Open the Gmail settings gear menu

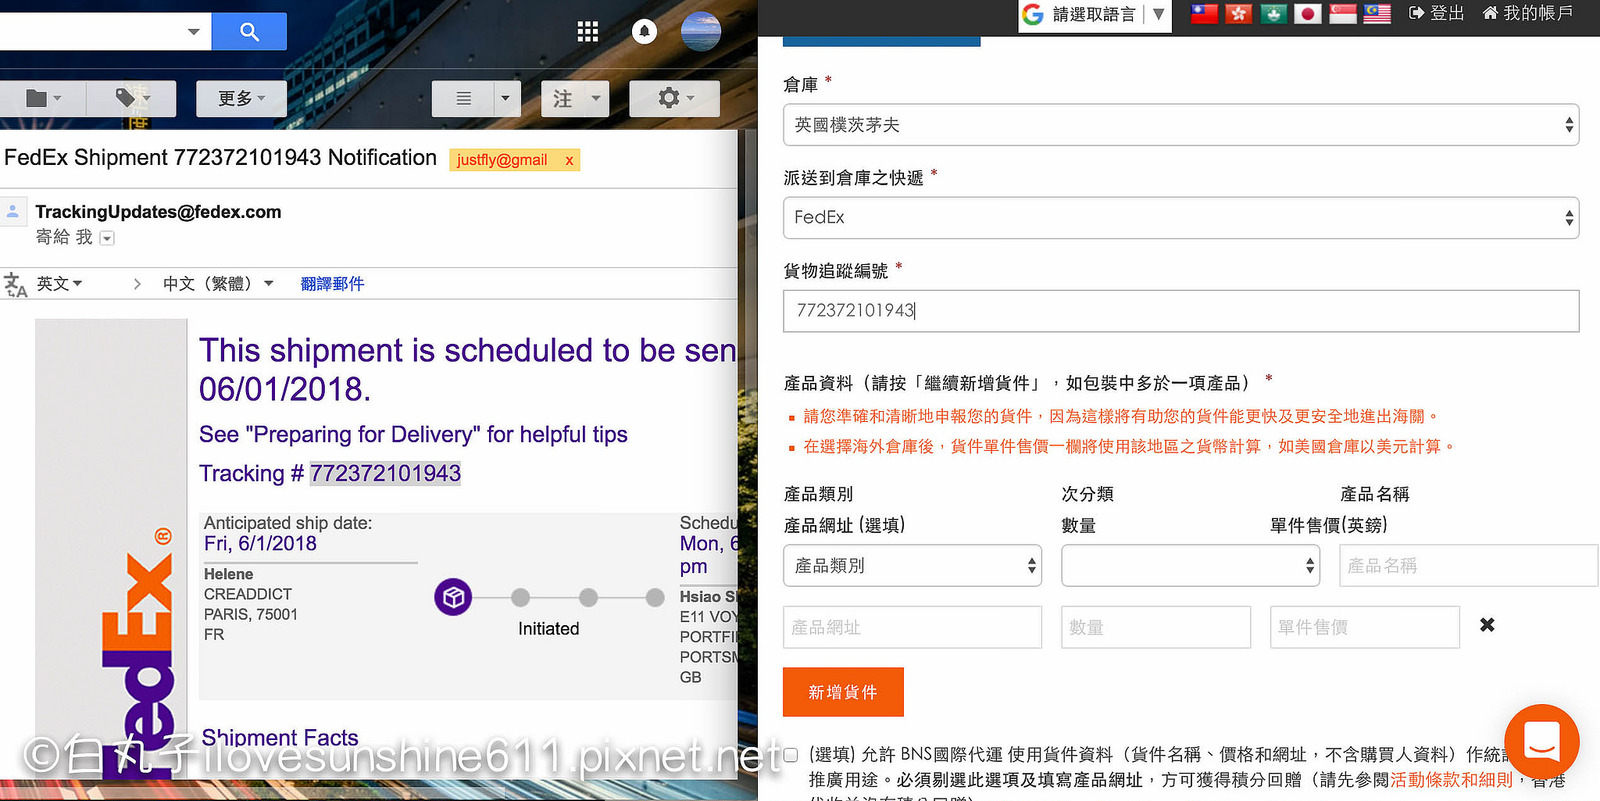click(674, 98)
